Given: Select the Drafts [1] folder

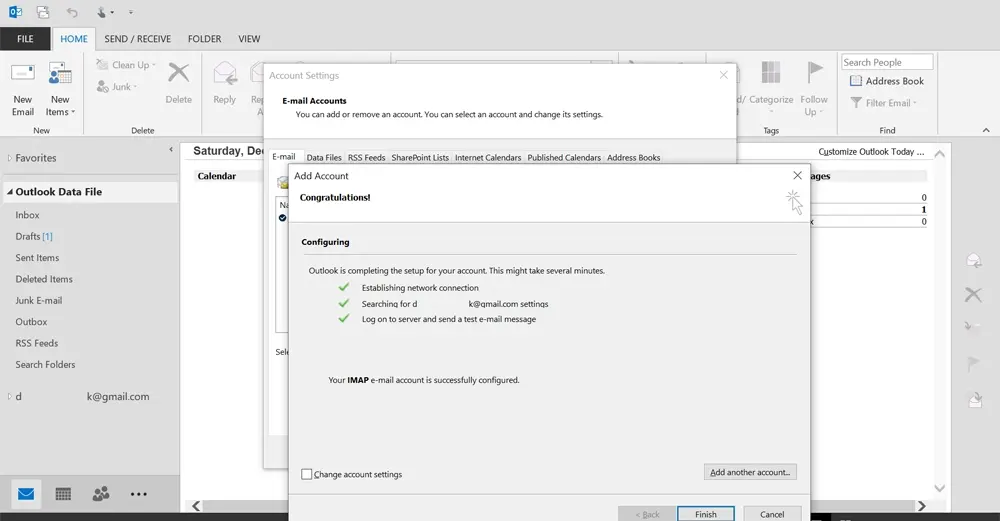Looking at the screenshot, I should tap(34, 236).
